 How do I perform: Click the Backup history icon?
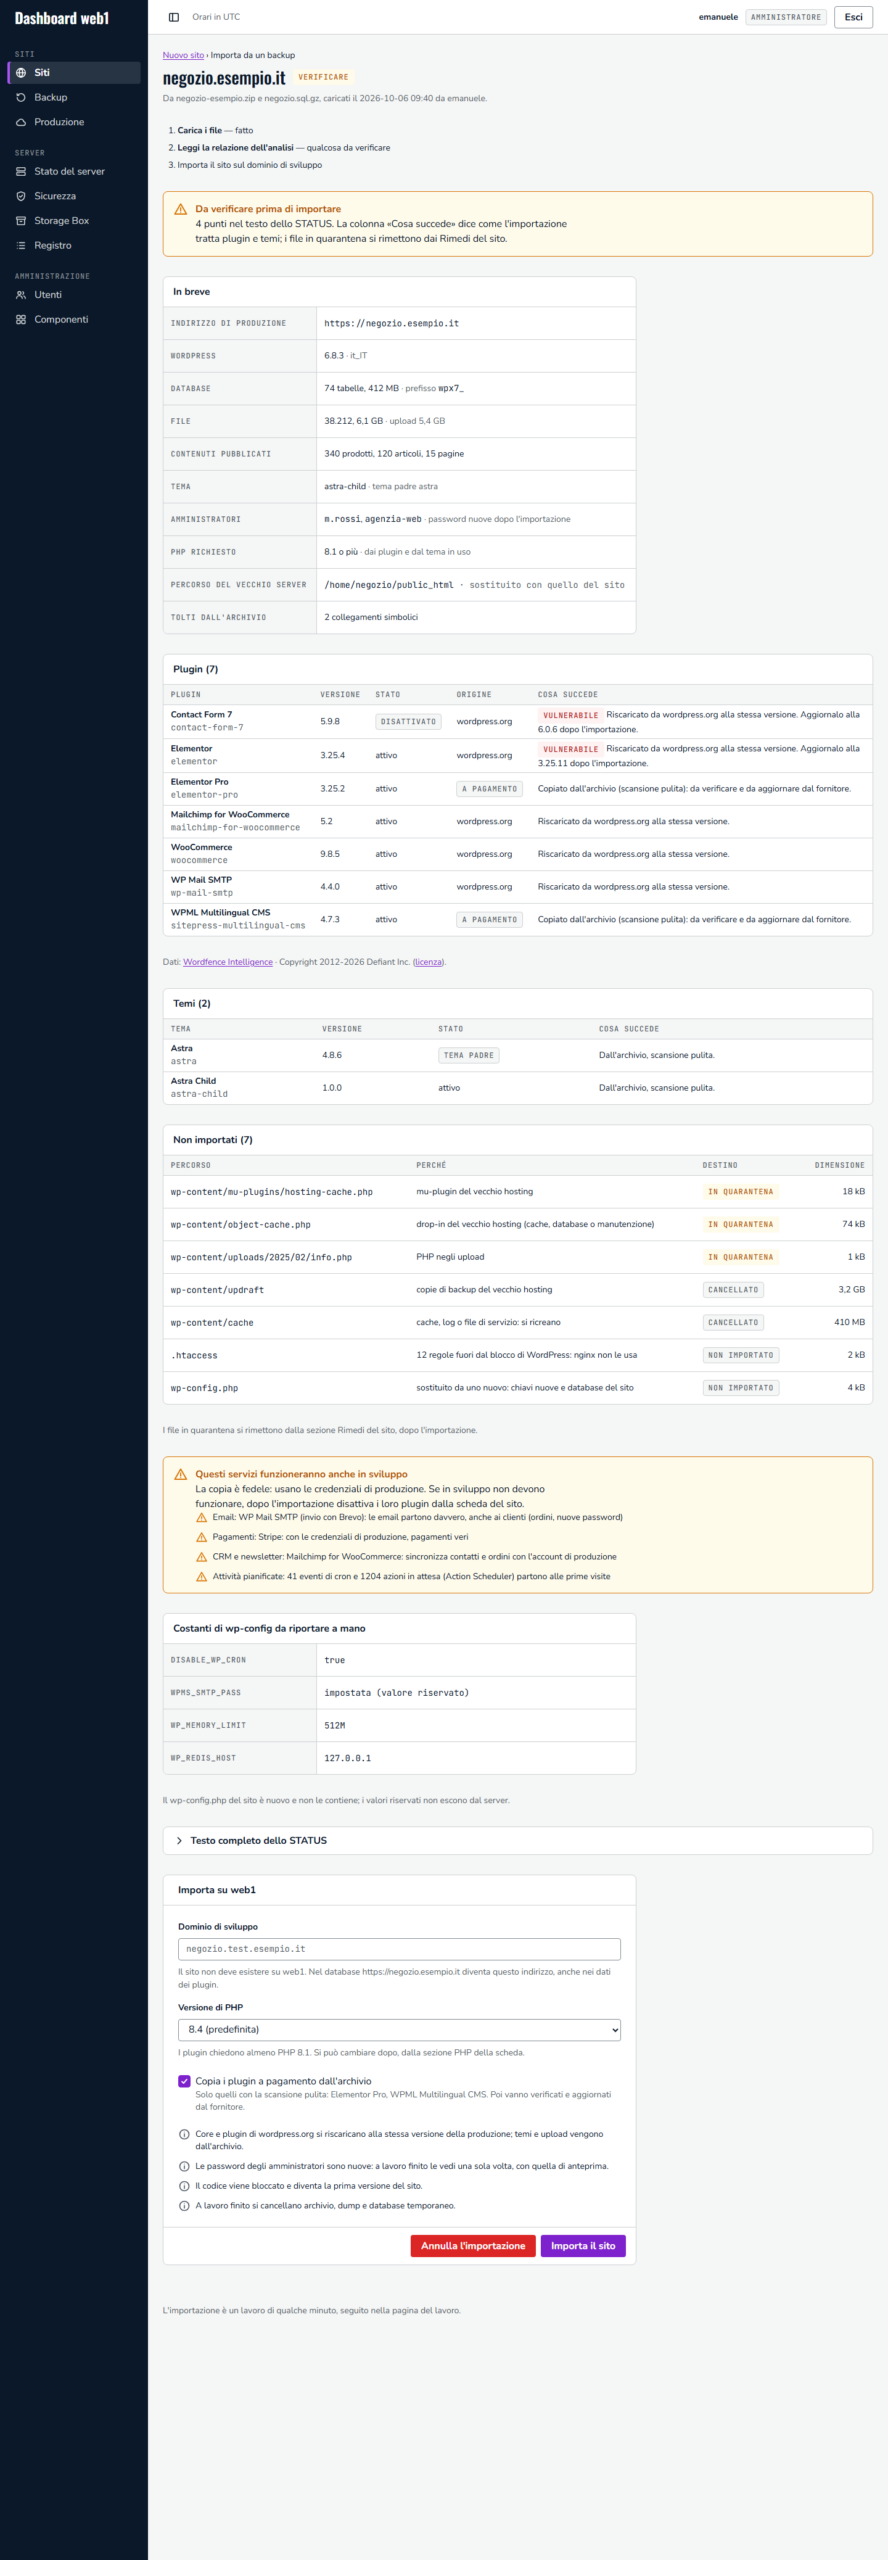pyautogui.click(x=21, y=98)
